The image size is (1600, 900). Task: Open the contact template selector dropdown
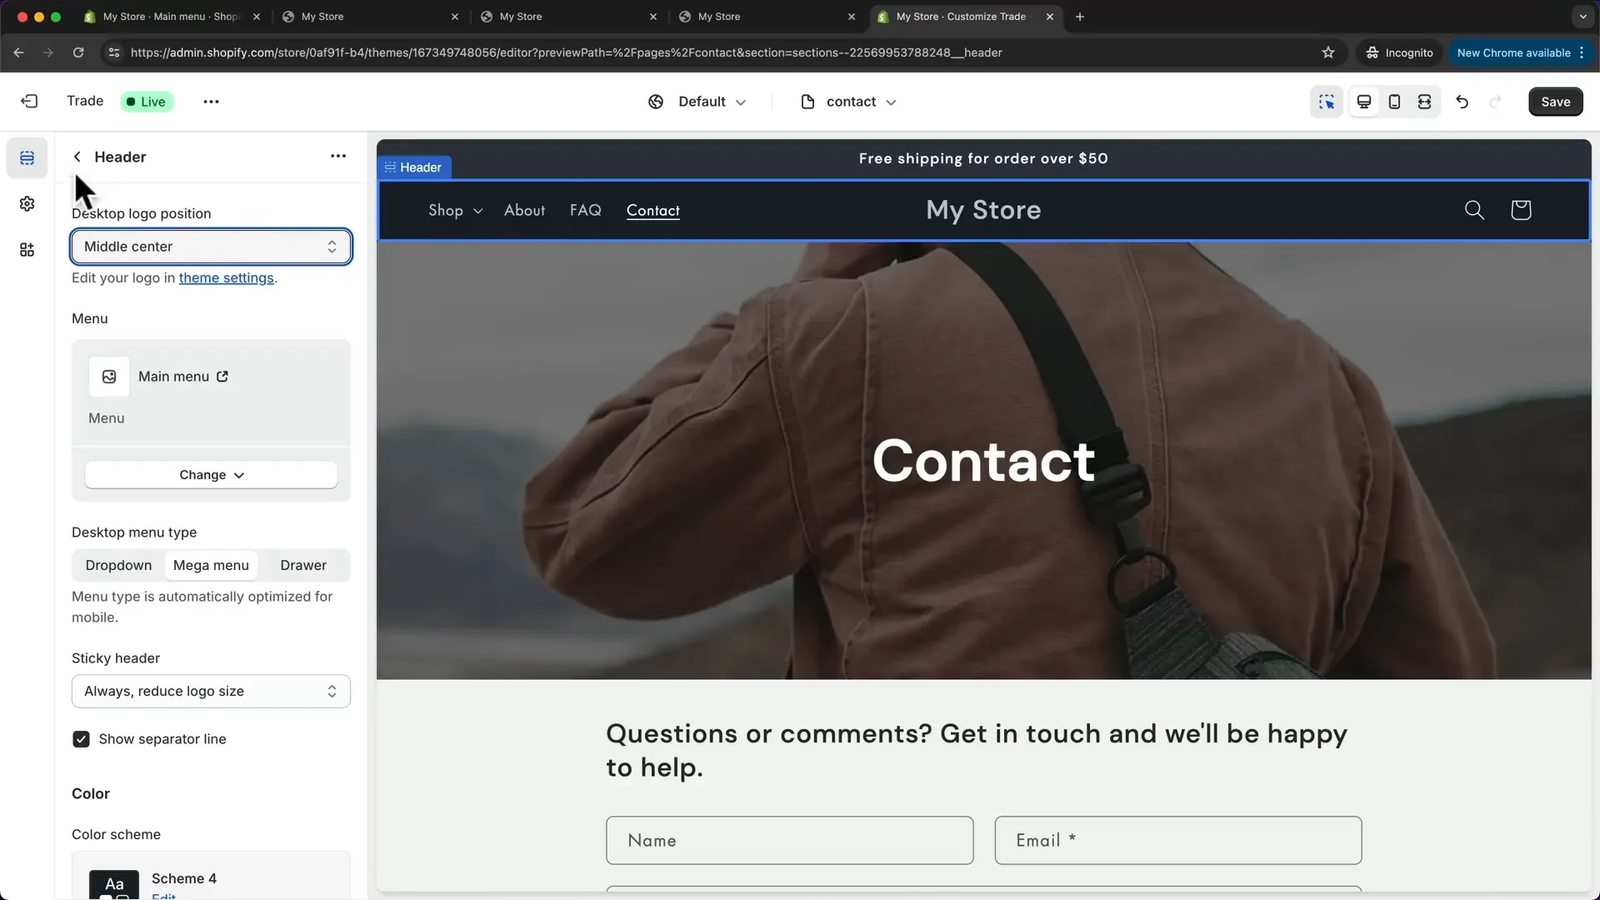[x=849, y=102]
